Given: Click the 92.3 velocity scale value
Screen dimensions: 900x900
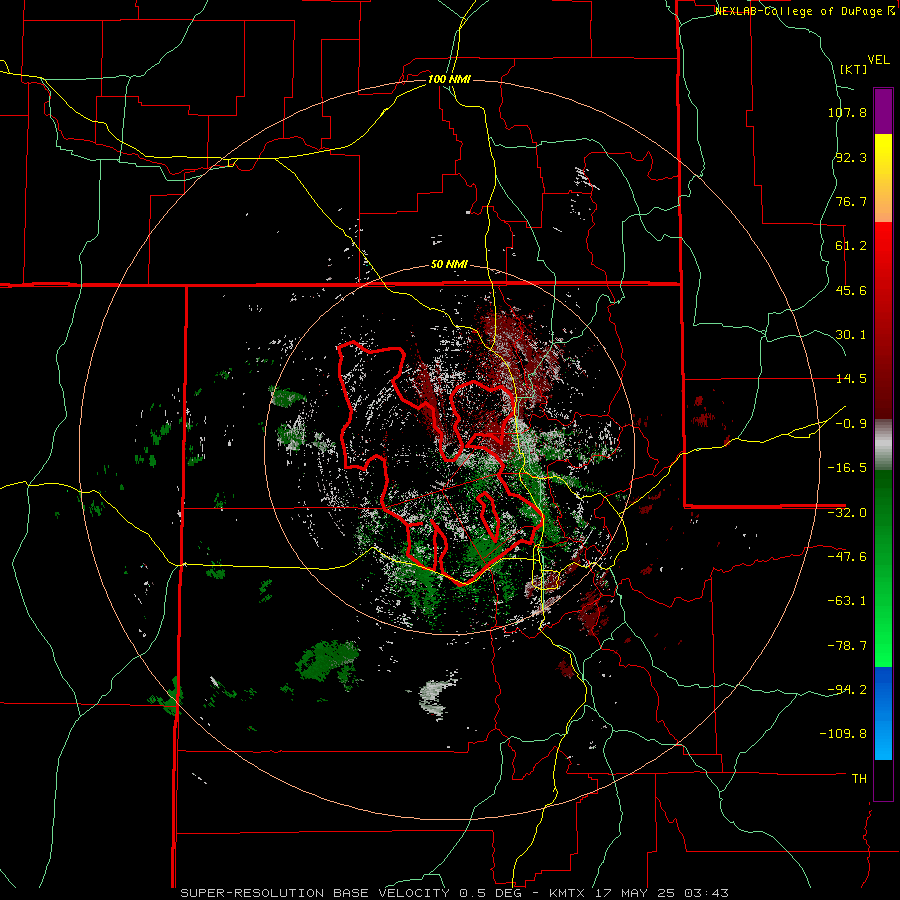Looking at the screenshot, I should coord(851,157).
